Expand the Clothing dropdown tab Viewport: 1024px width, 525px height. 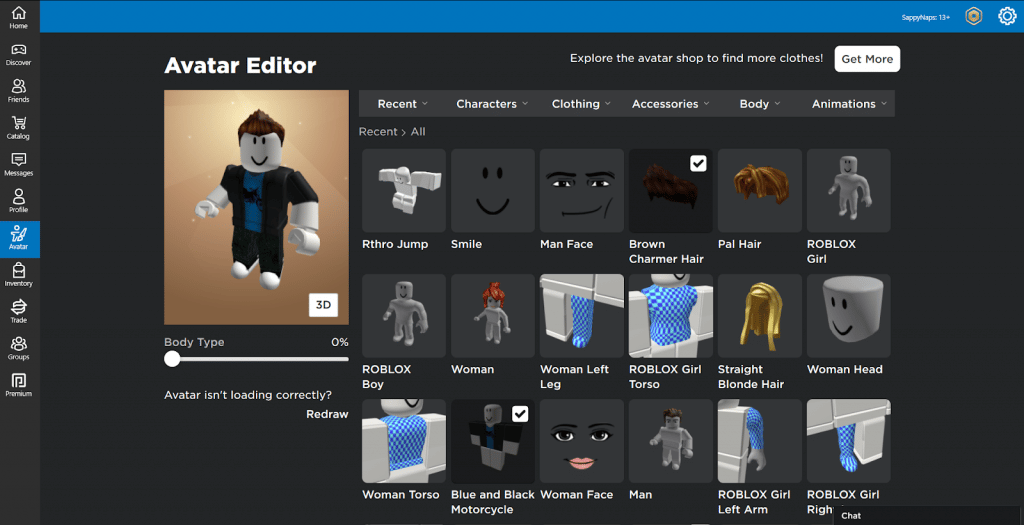pyautogui.click(x=581, y=104)
